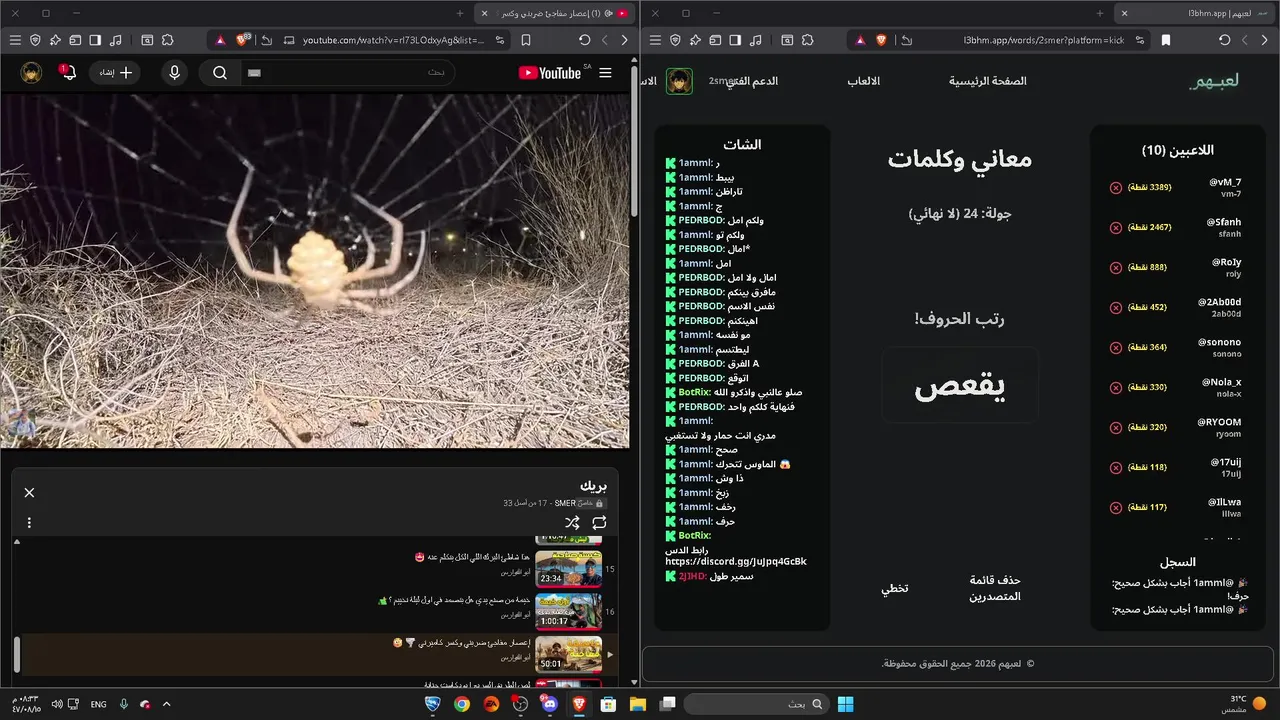Screen dimensions: 1280x720
Task: Open Brave Rewards triangle in l3bhm window
Action: point(860,40)
